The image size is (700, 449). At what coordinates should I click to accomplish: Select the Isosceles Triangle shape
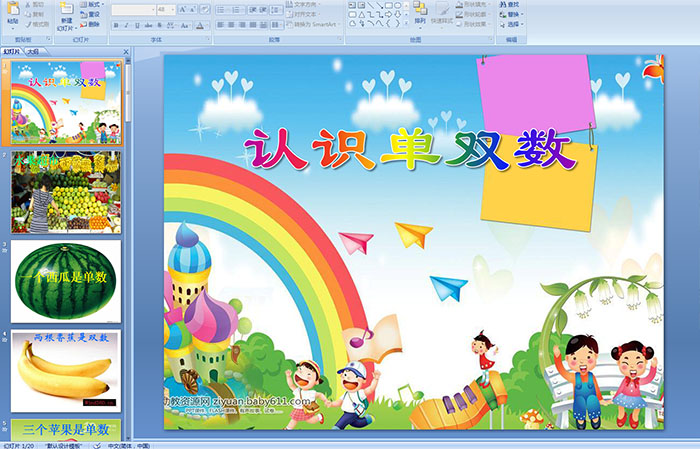(x=362, y=15)
